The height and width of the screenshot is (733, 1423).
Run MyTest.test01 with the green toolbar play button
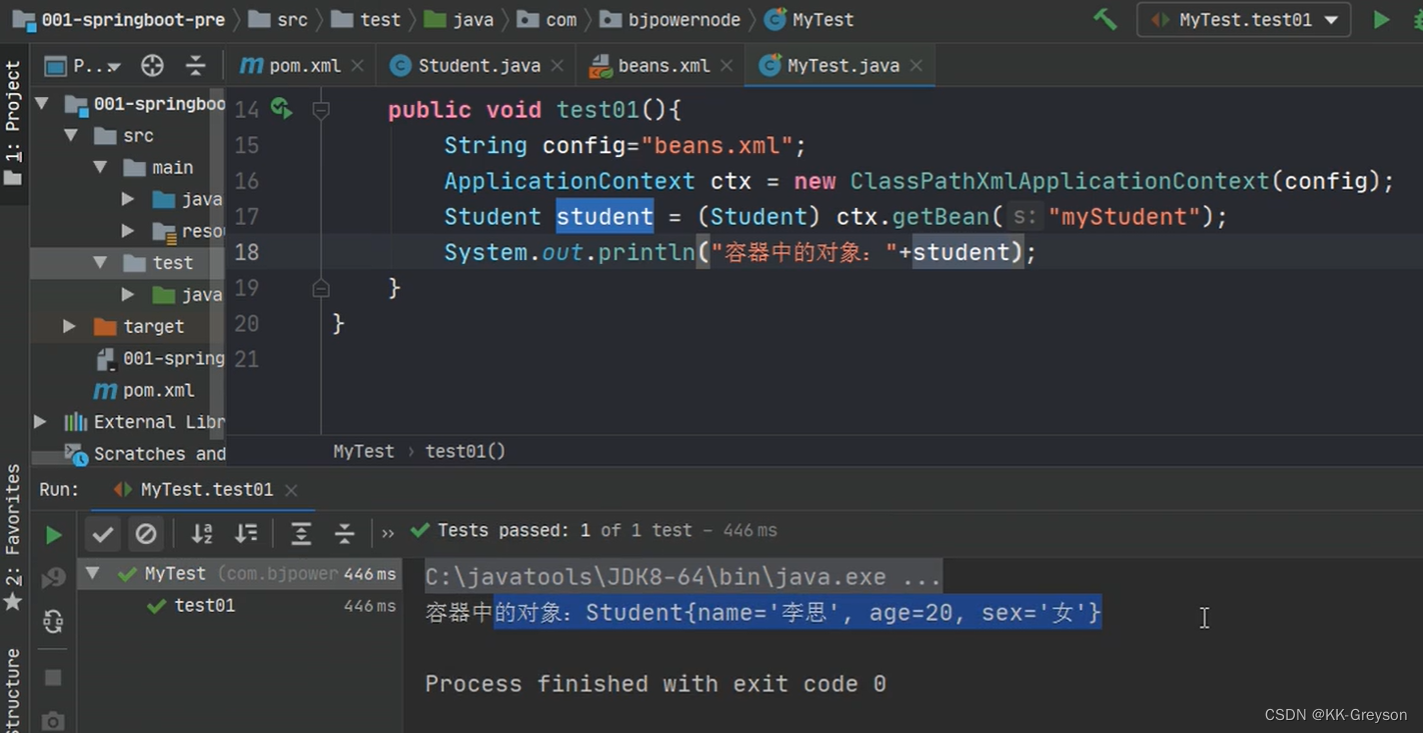point(1381,19)
